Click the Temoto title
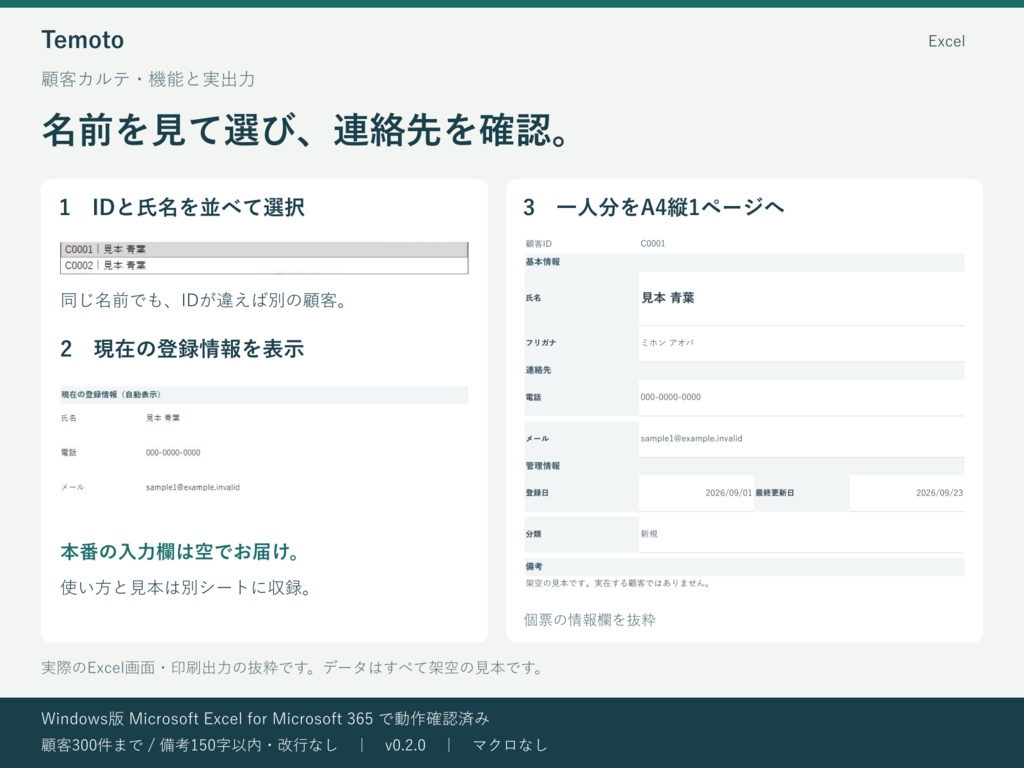 [82, 40]
